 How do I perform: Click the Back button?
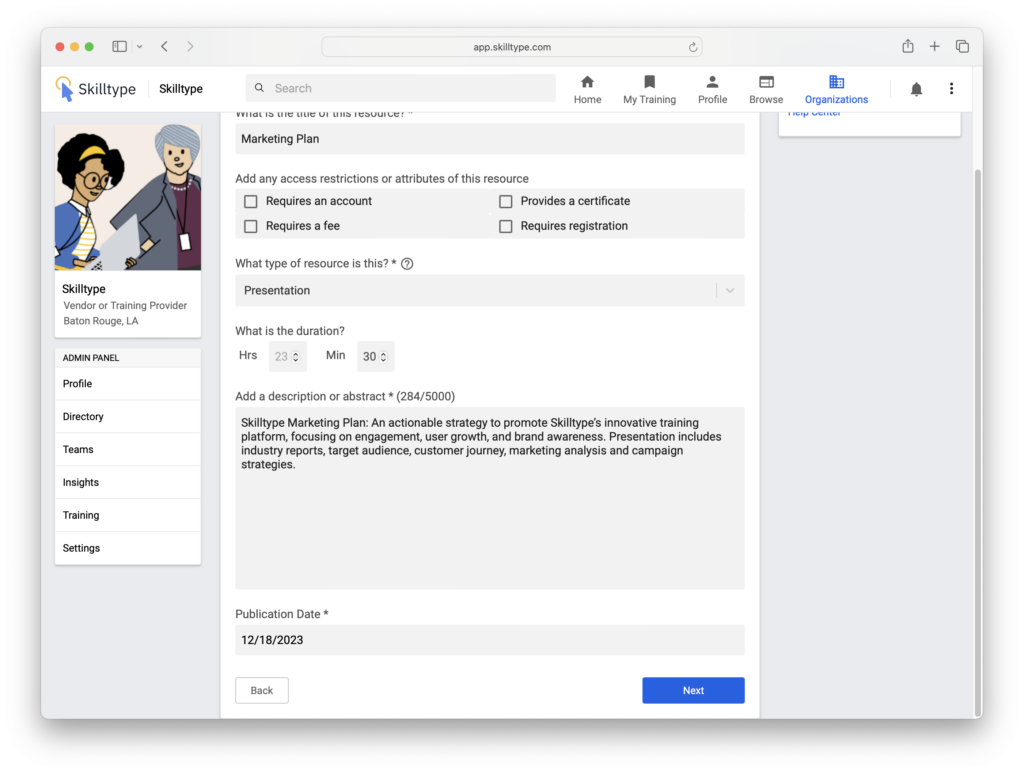click(x=262, y=691)
